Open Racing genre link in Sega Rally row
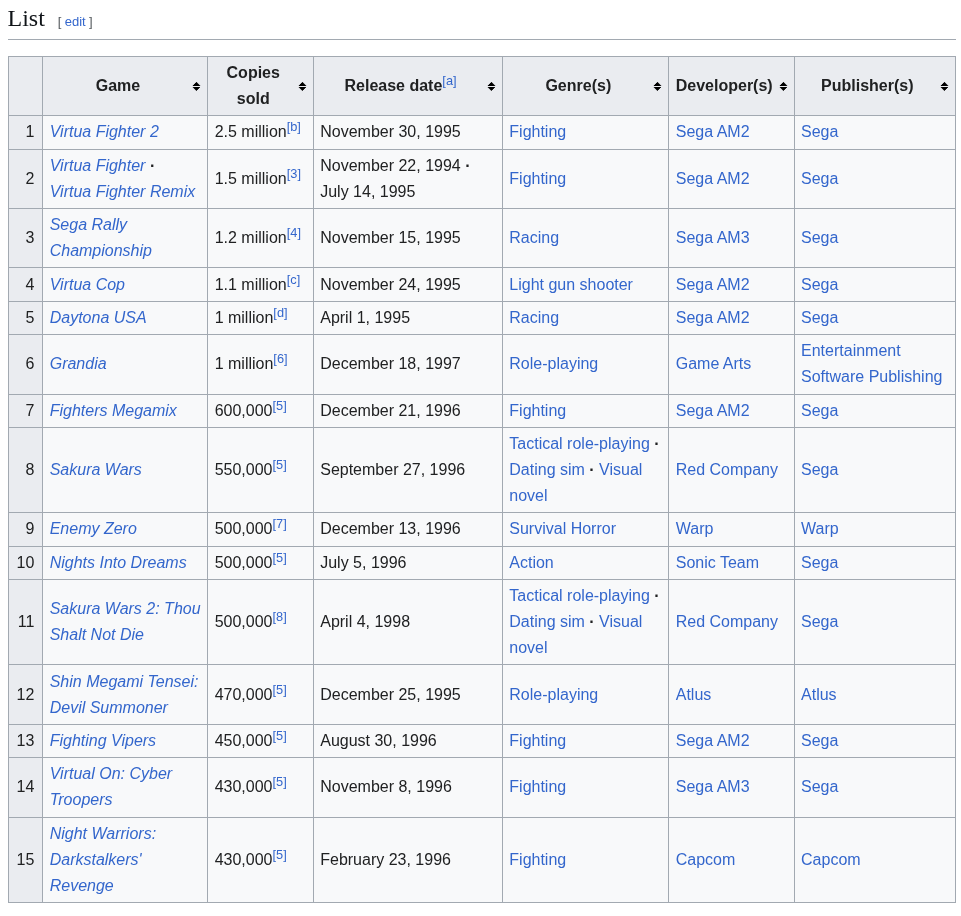 click(x=534, y=238)
